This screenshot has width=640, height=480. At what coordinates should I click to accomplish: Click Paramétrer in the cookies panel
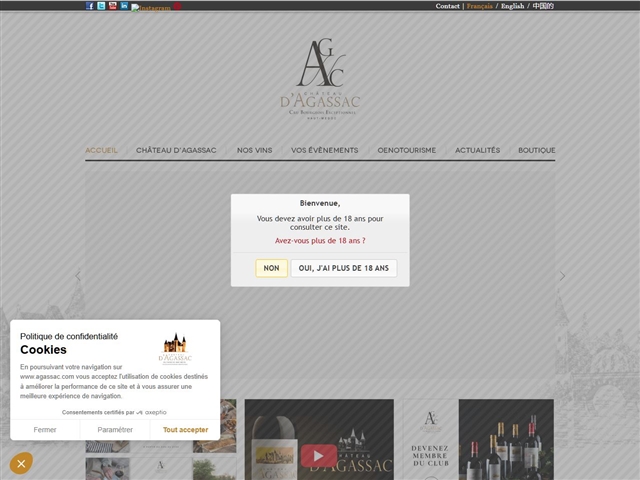115,430
